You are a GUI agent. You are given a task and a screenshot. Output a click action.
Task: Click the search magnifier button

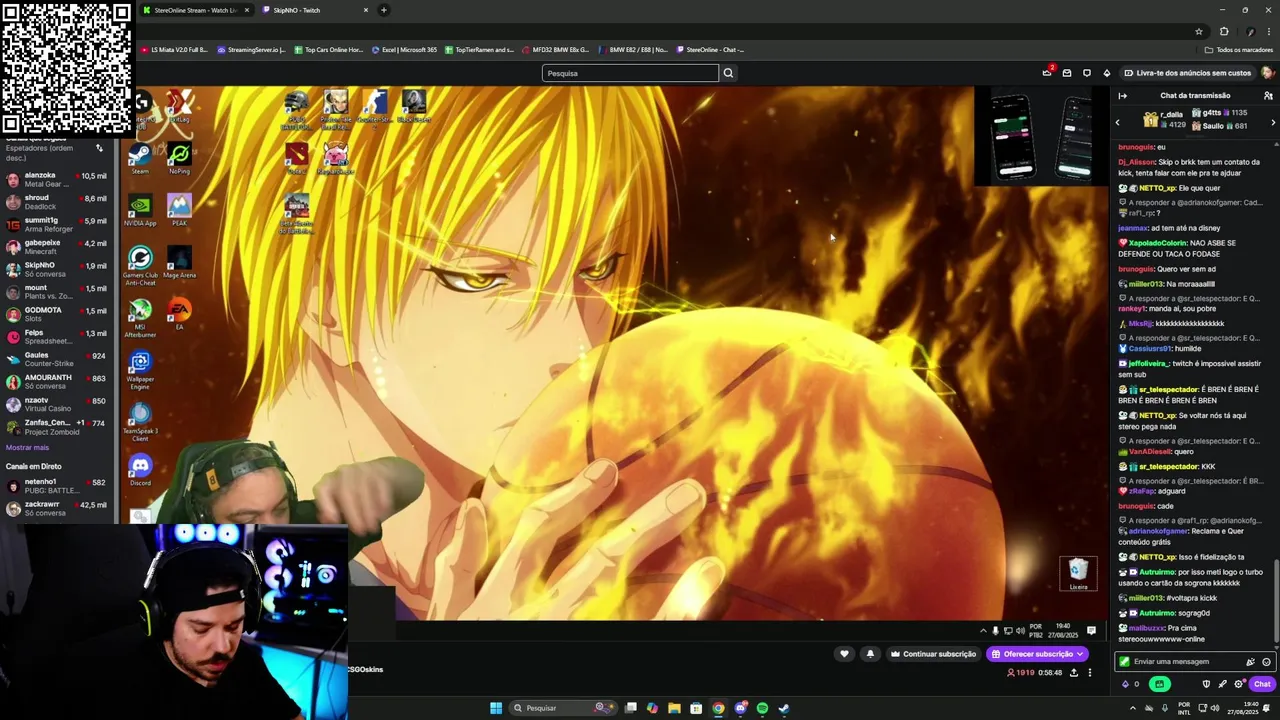click(728, 73)
